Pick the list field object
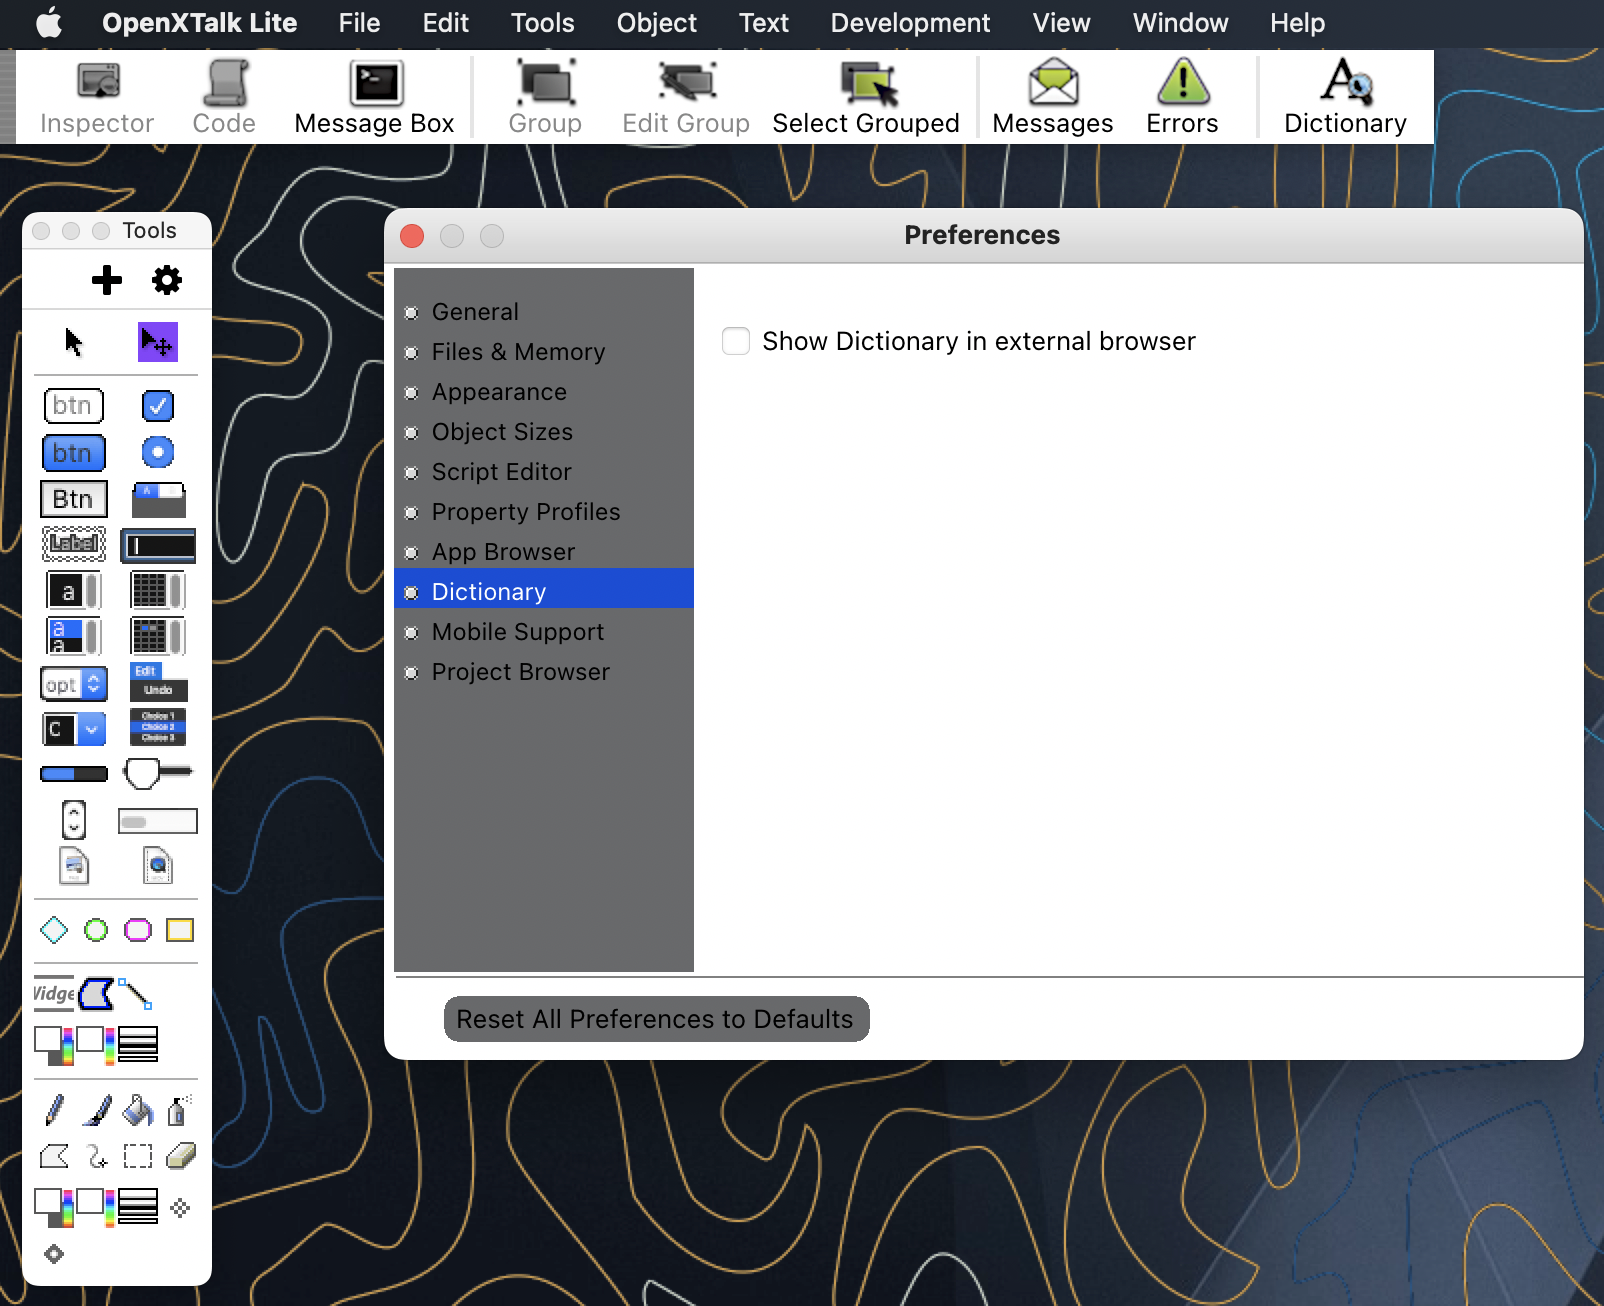 (74, 636)
